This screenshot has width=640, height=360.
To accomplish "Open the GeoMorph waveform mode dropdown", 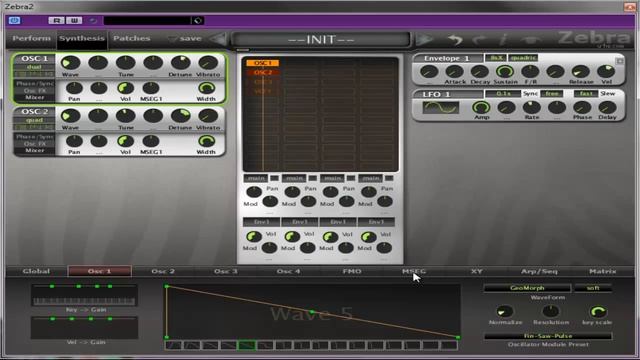I will [527, 288].
